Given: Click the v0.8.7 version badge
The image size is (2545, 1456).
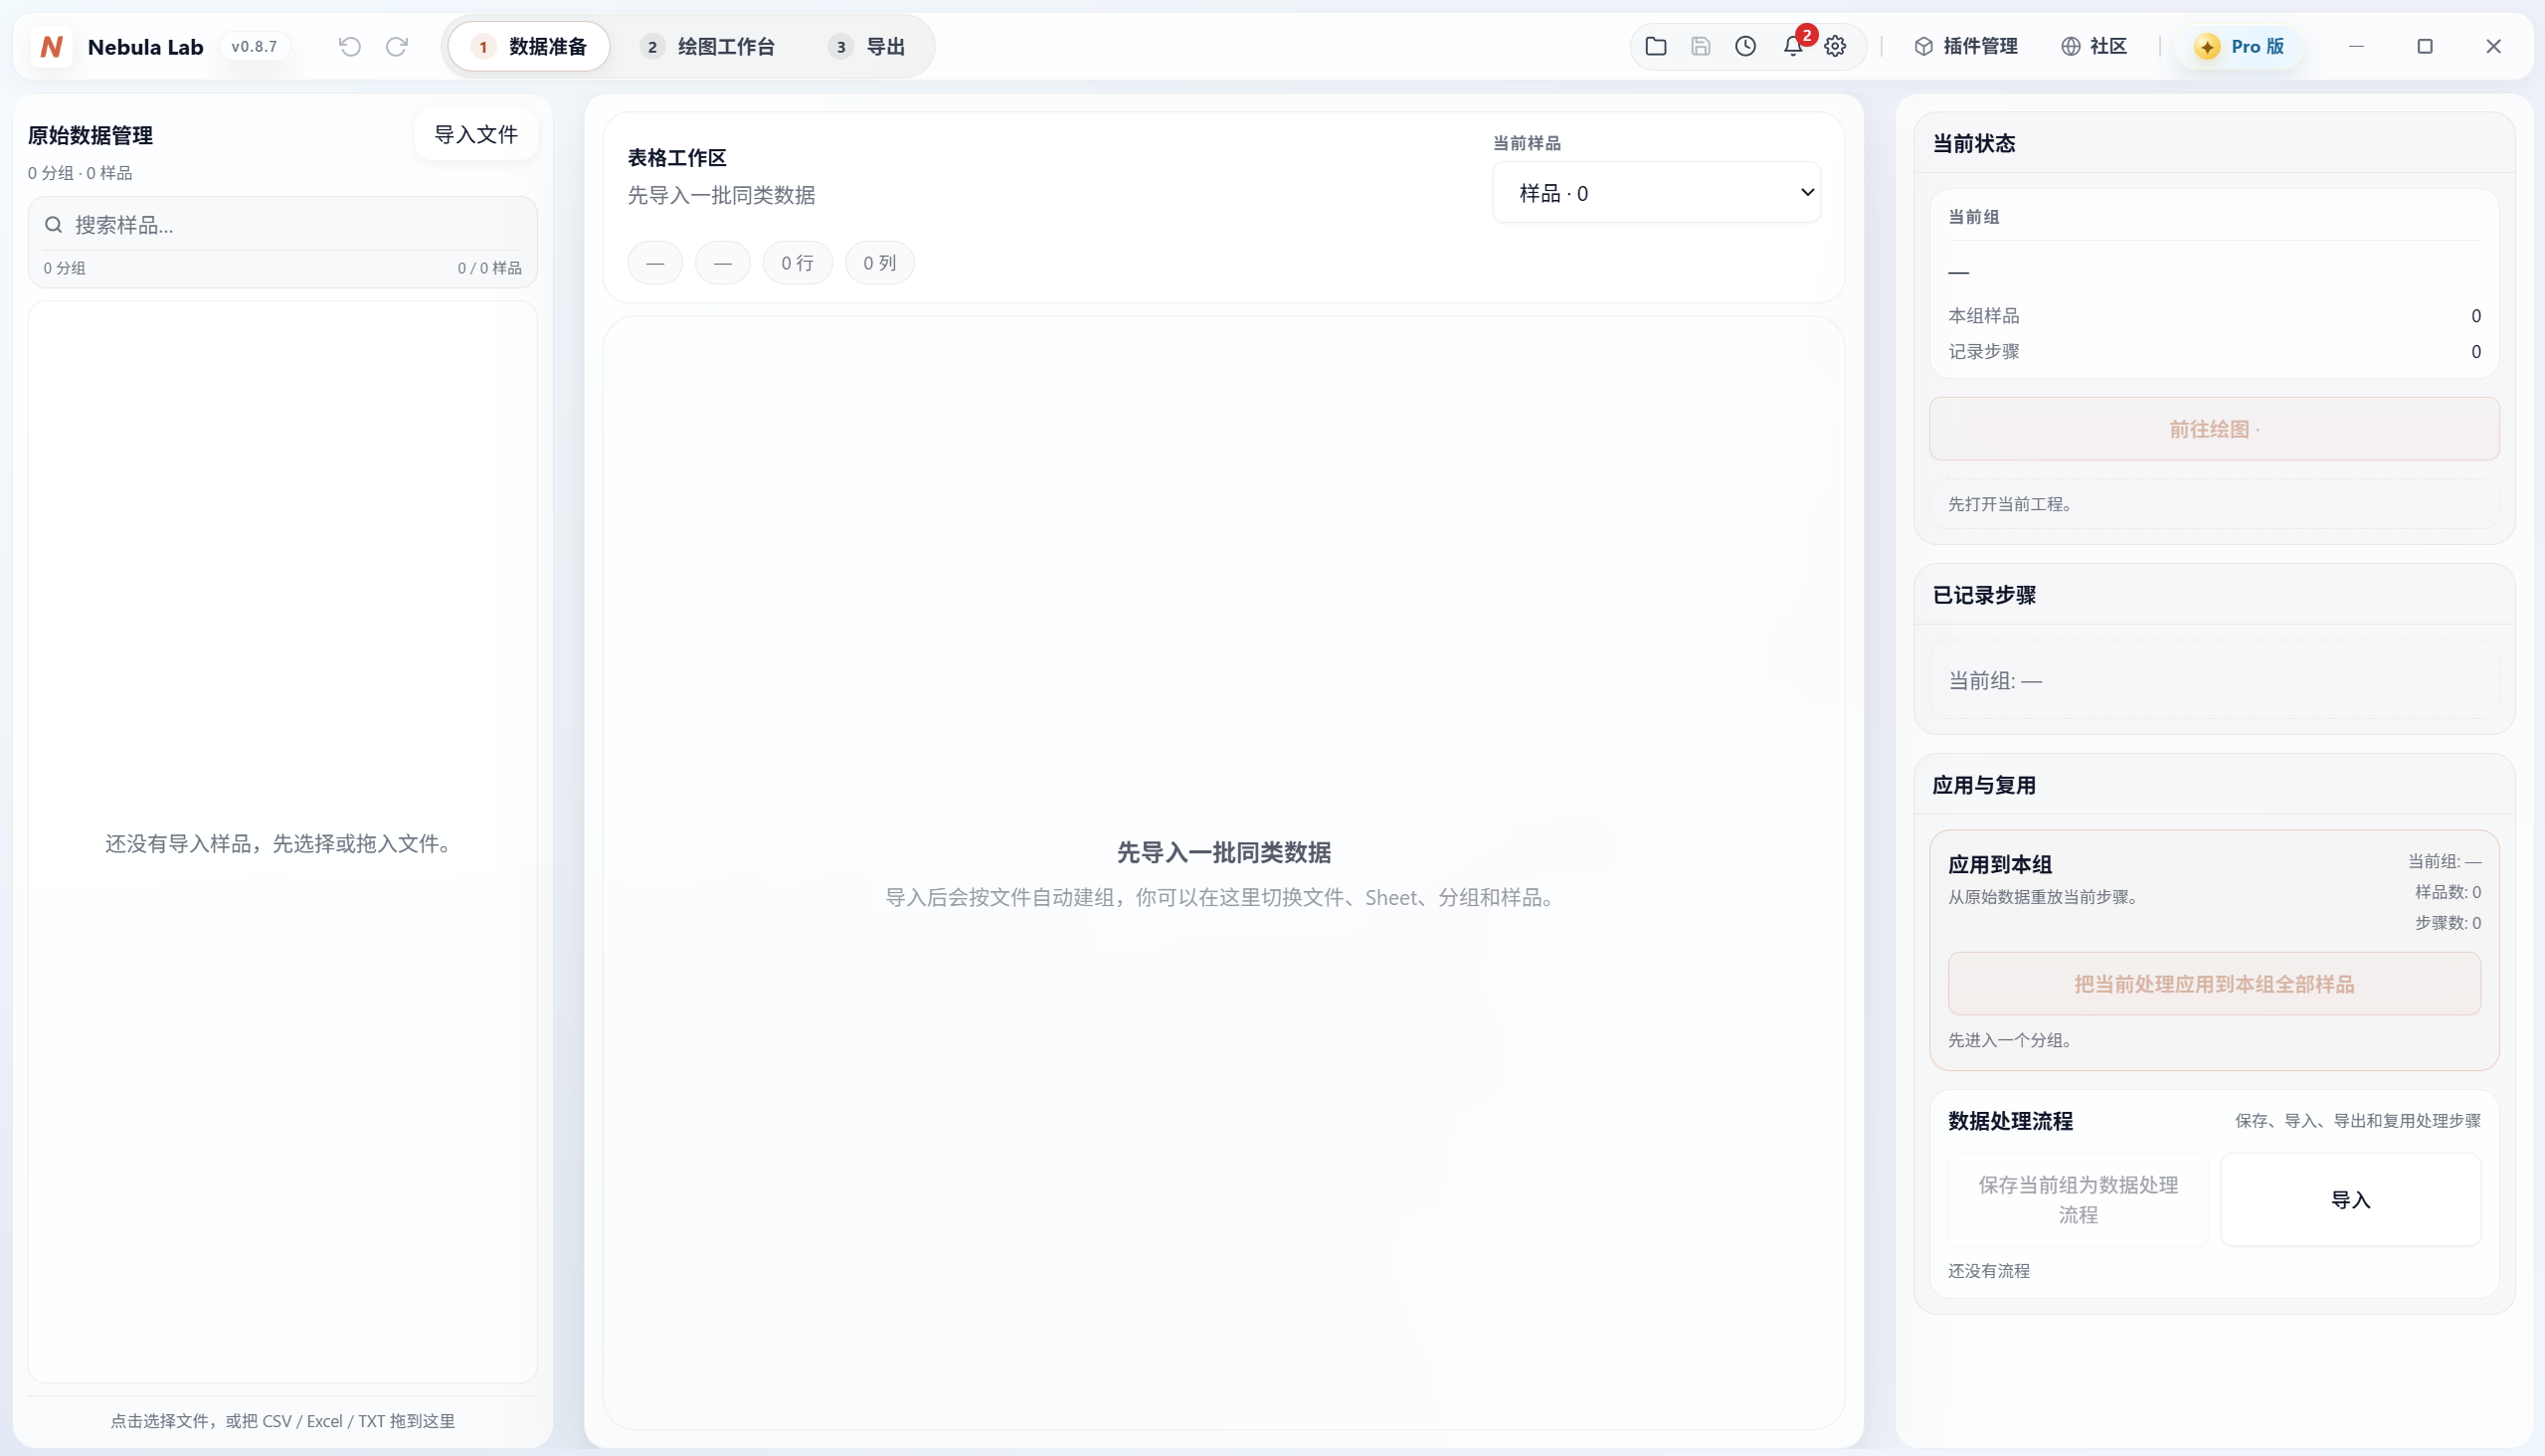Looking at the screenshot, I should (254, 46).
